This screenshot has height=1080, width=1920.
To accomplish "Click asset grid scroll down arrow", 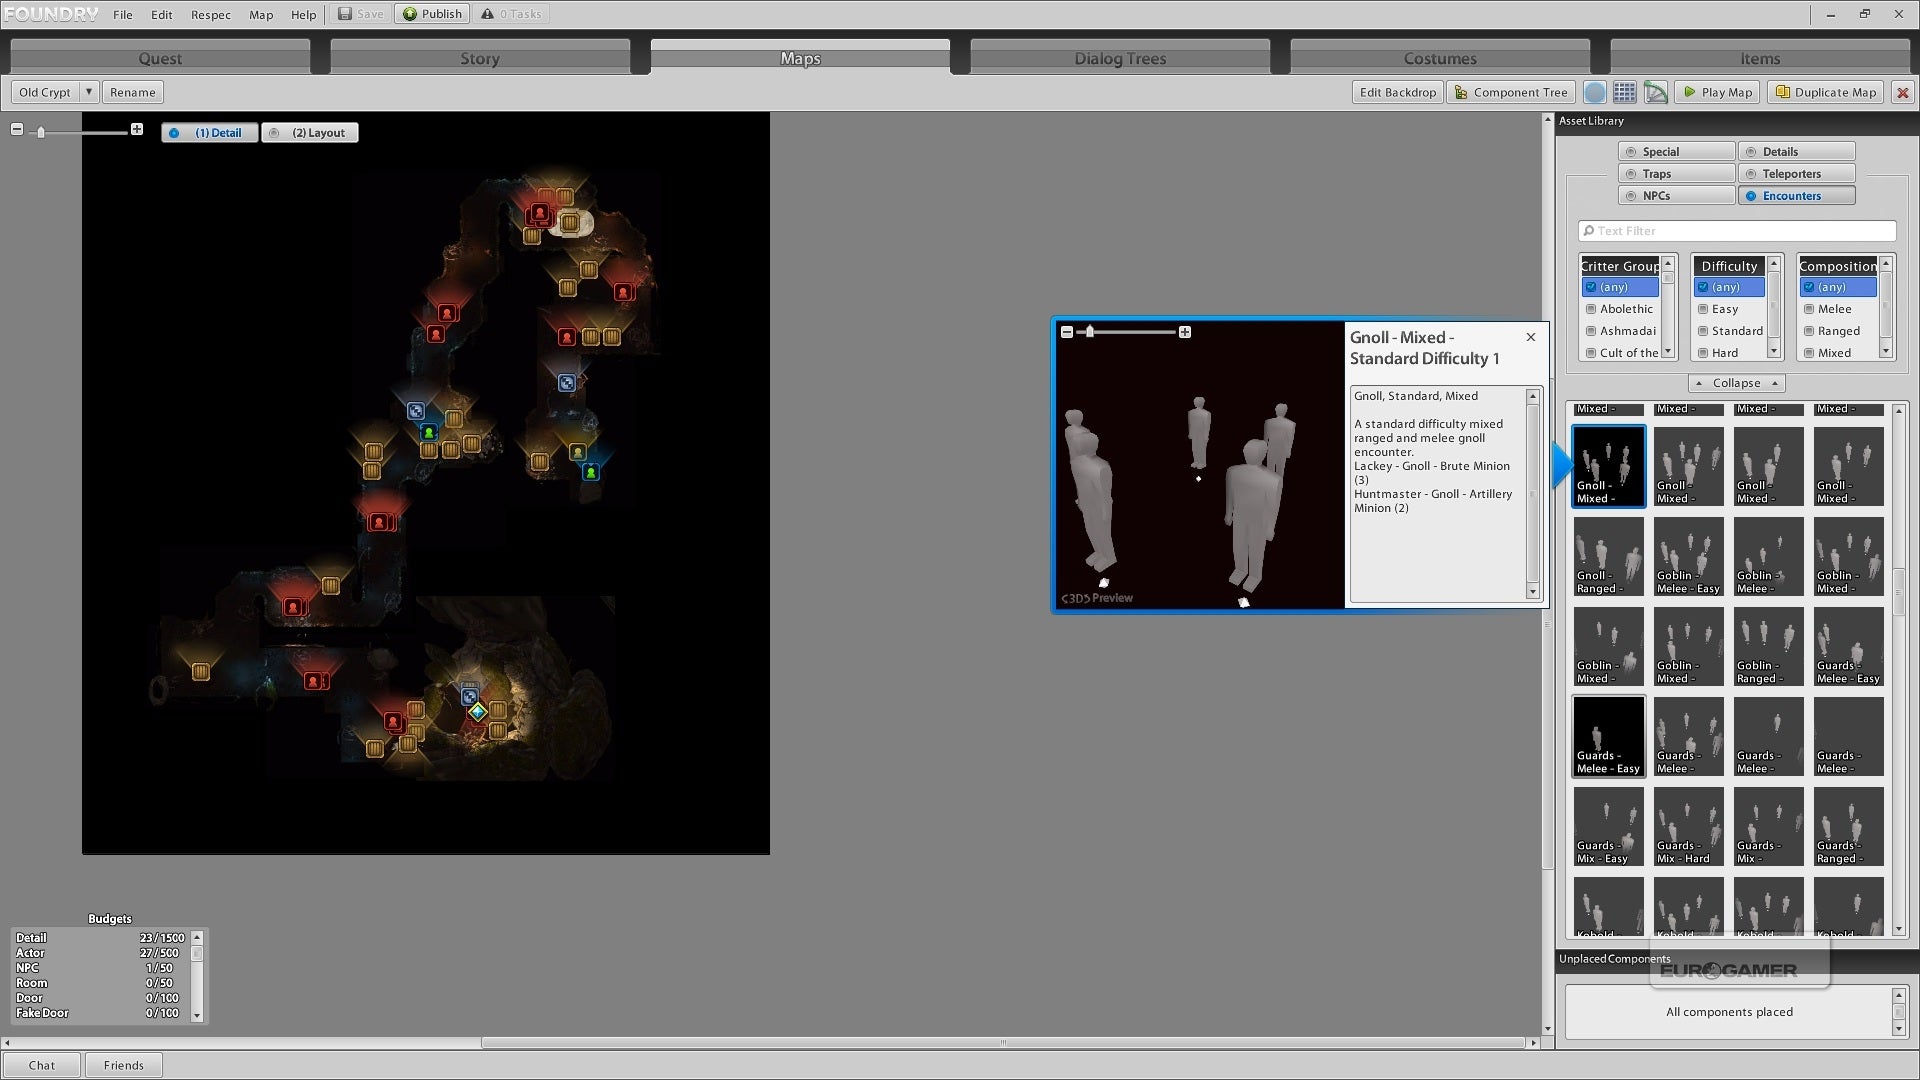I will coord(1898,930).
